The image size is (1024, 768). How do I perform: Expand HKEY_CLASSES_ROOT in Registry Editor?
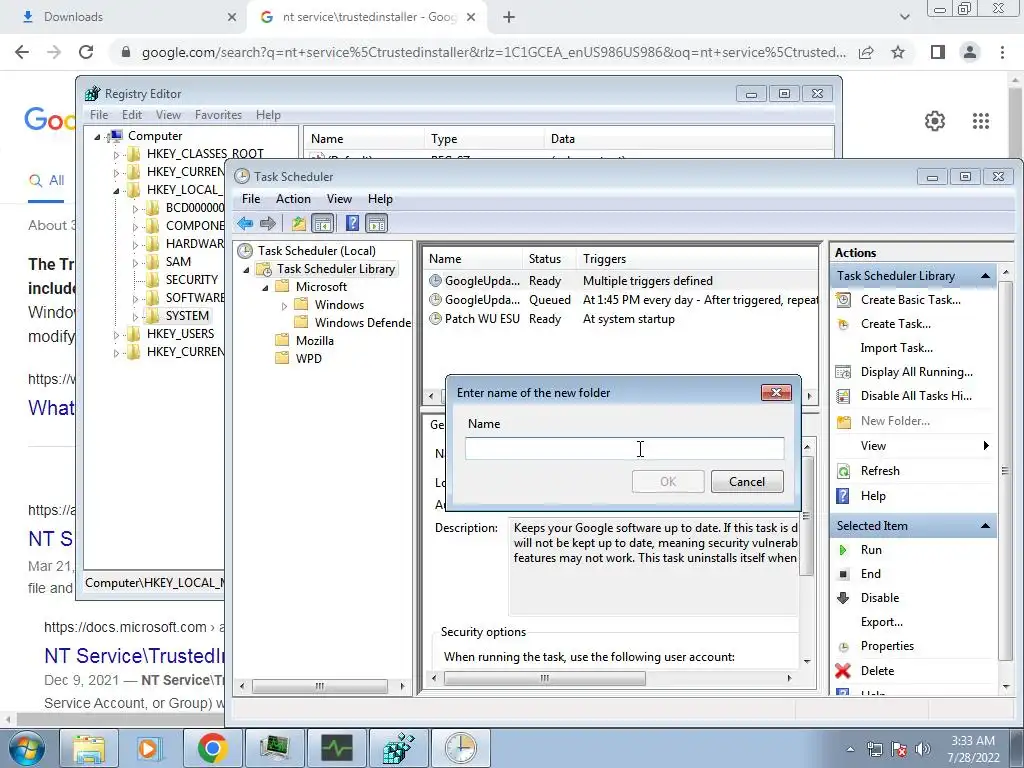116,155
